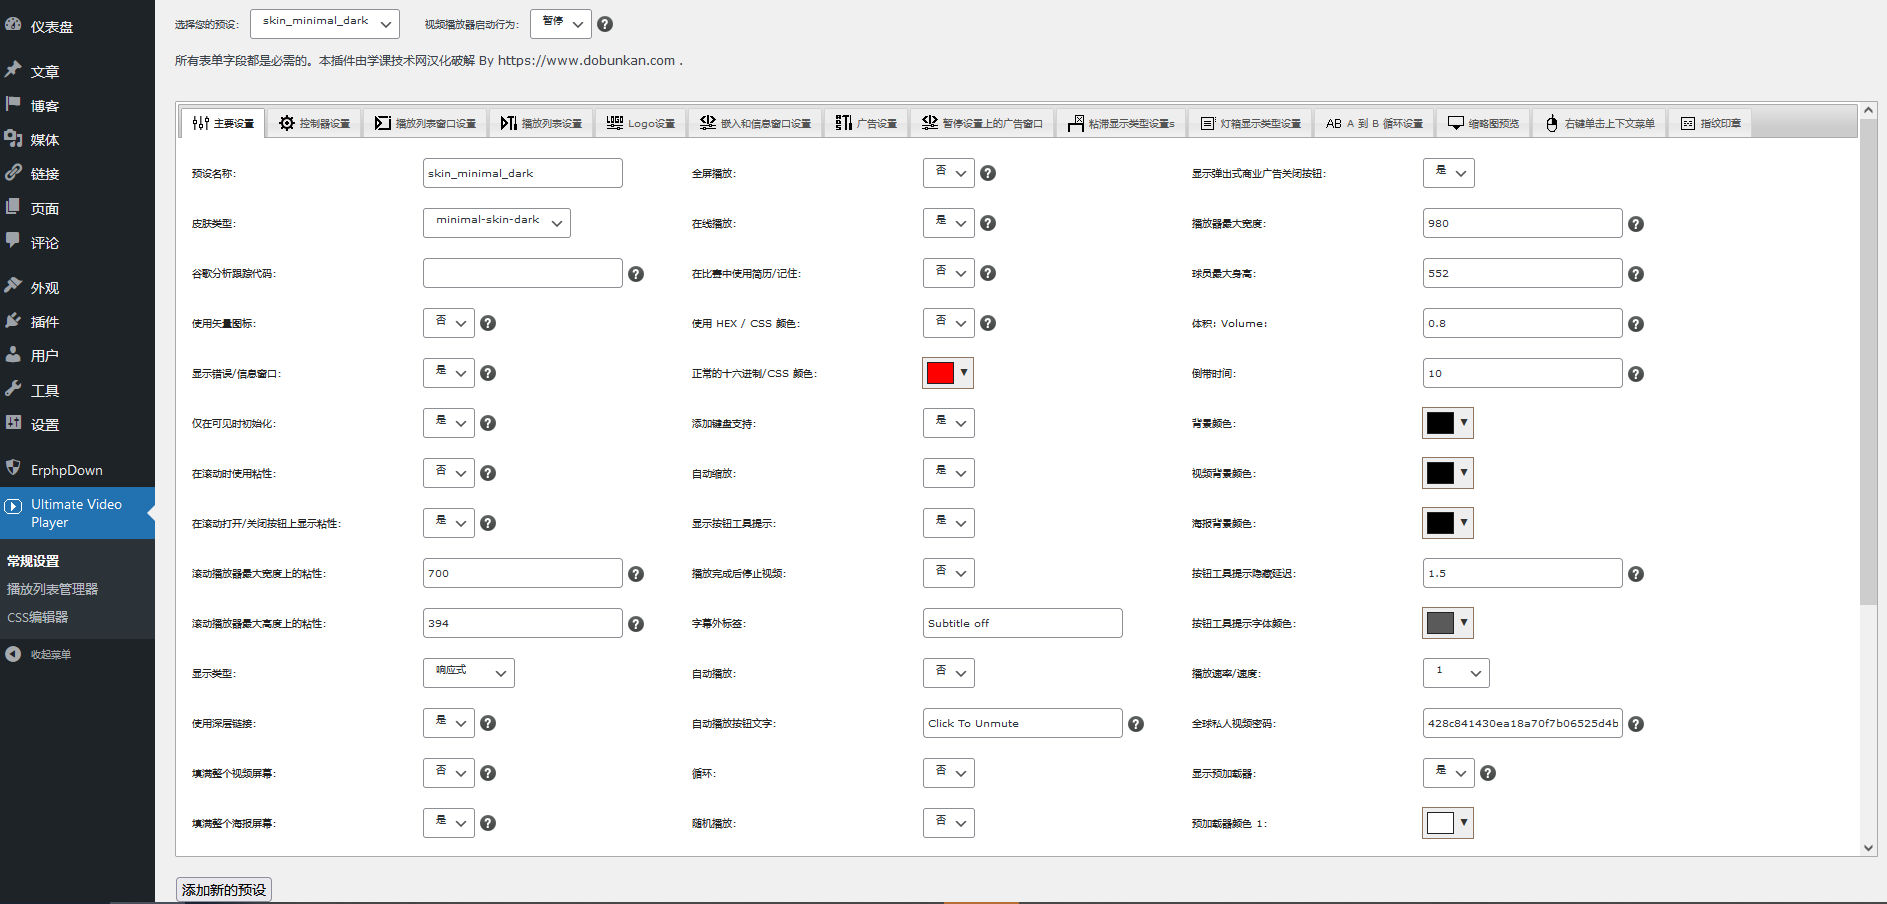Viewport: 1887px width, 904px height.
Task: Open help for 视频播放器启动行为
Action: (605, 24)
